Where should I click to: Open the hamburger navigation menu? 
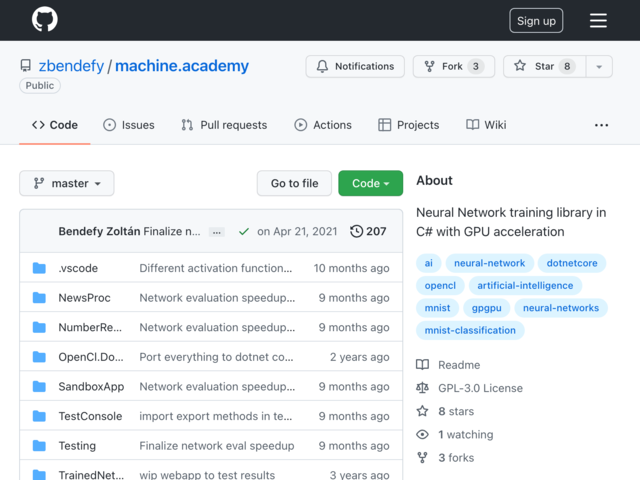(598, 20)
